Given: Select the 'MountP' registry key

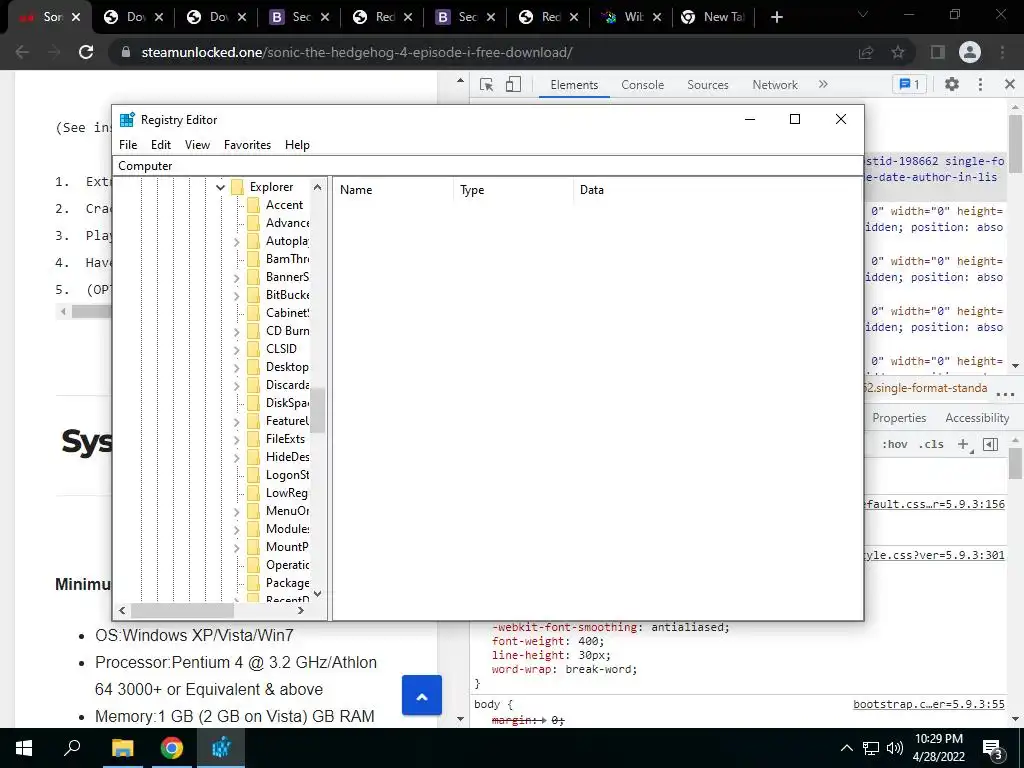Looking at the screenshot, I should pos(287,547).
